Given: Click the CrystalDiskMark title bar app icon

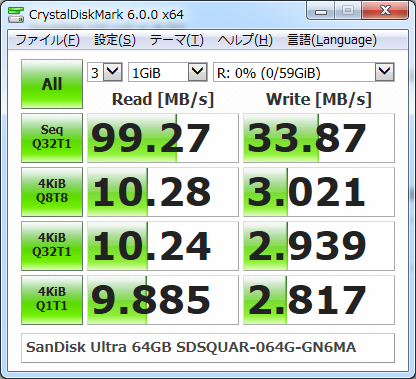Looking at the screenshot, I should (16, 15).
